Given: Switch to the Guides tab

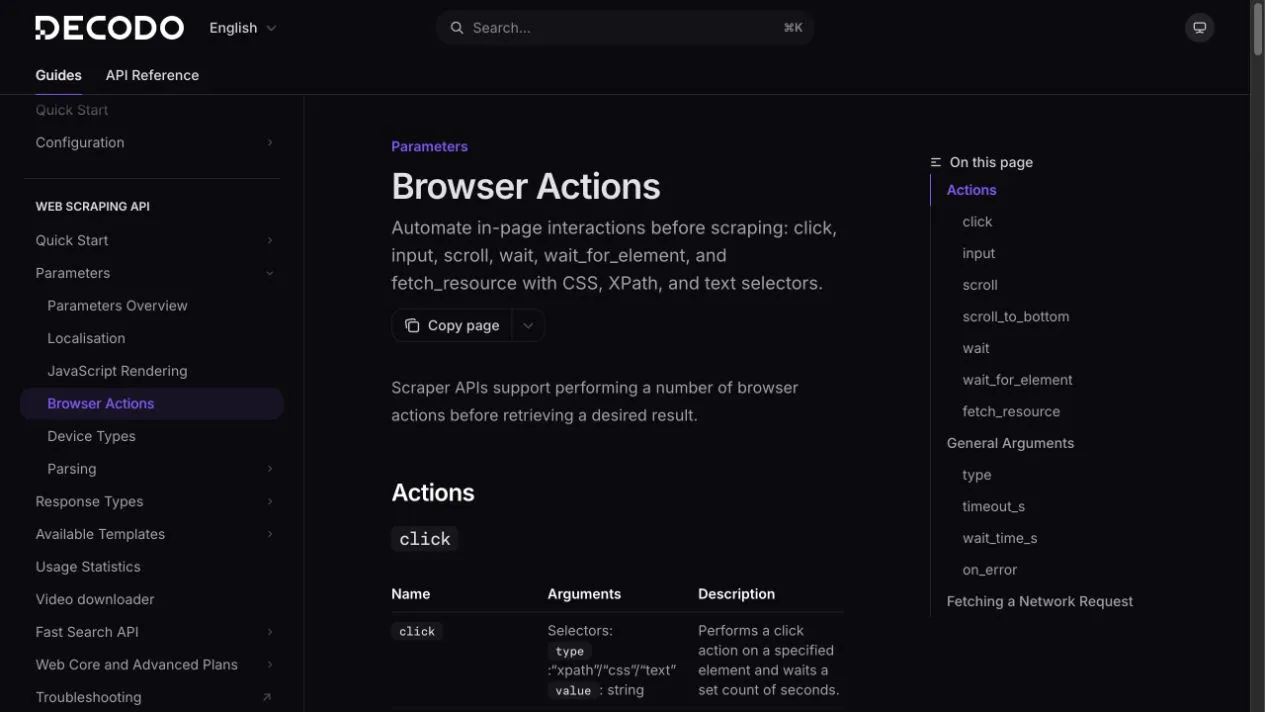Looking at the screenshot, I should [x=58, y=75].
